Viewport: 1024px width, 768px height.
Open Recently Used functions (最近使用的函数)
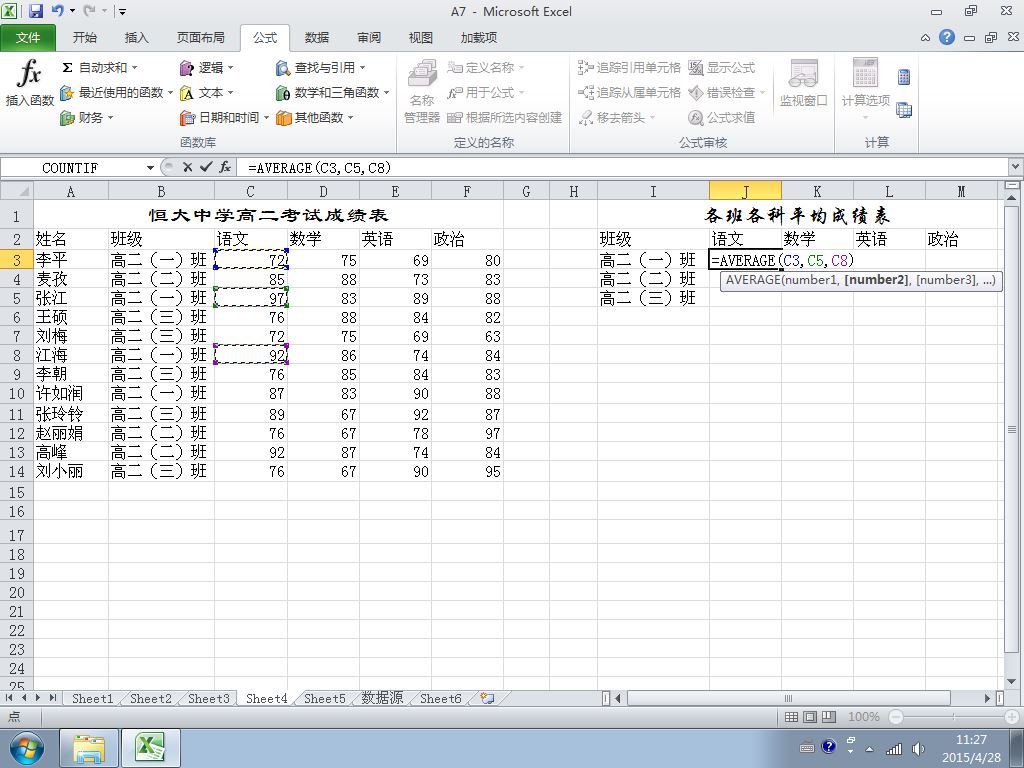click(x=116, y=93)
